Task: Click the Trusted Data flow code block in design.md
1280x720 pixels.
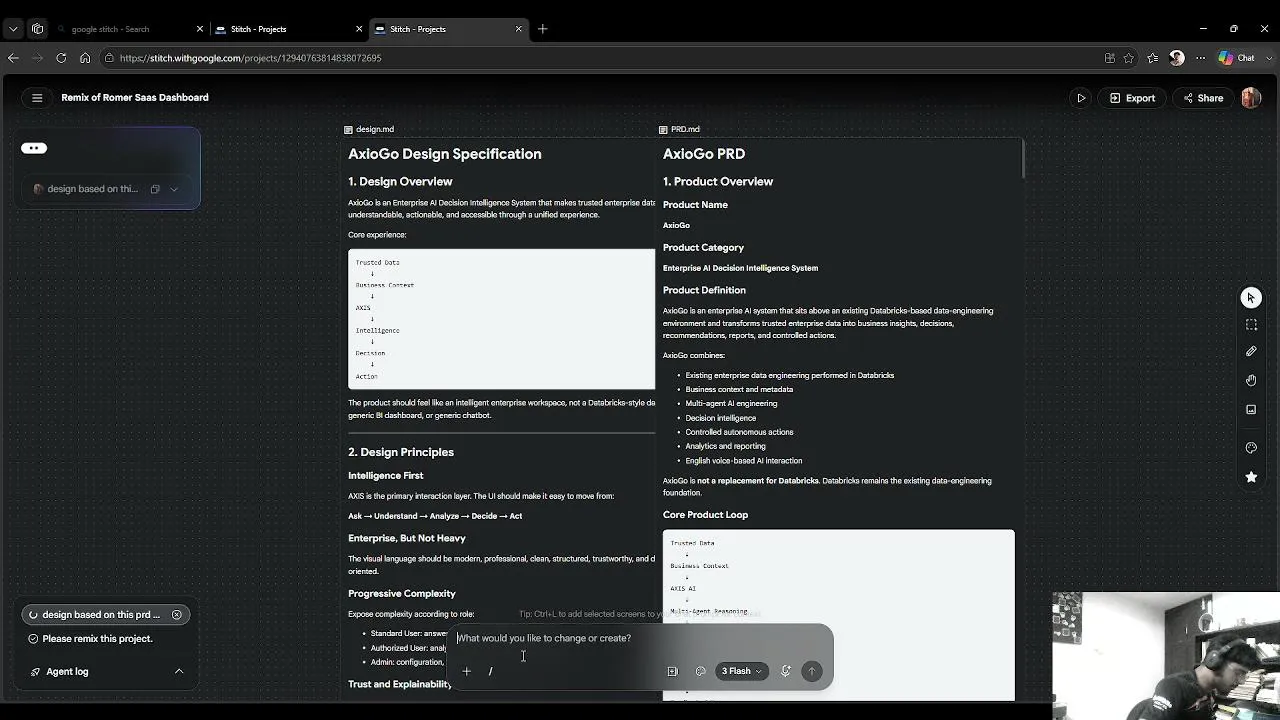Action: tap(502, 319)
